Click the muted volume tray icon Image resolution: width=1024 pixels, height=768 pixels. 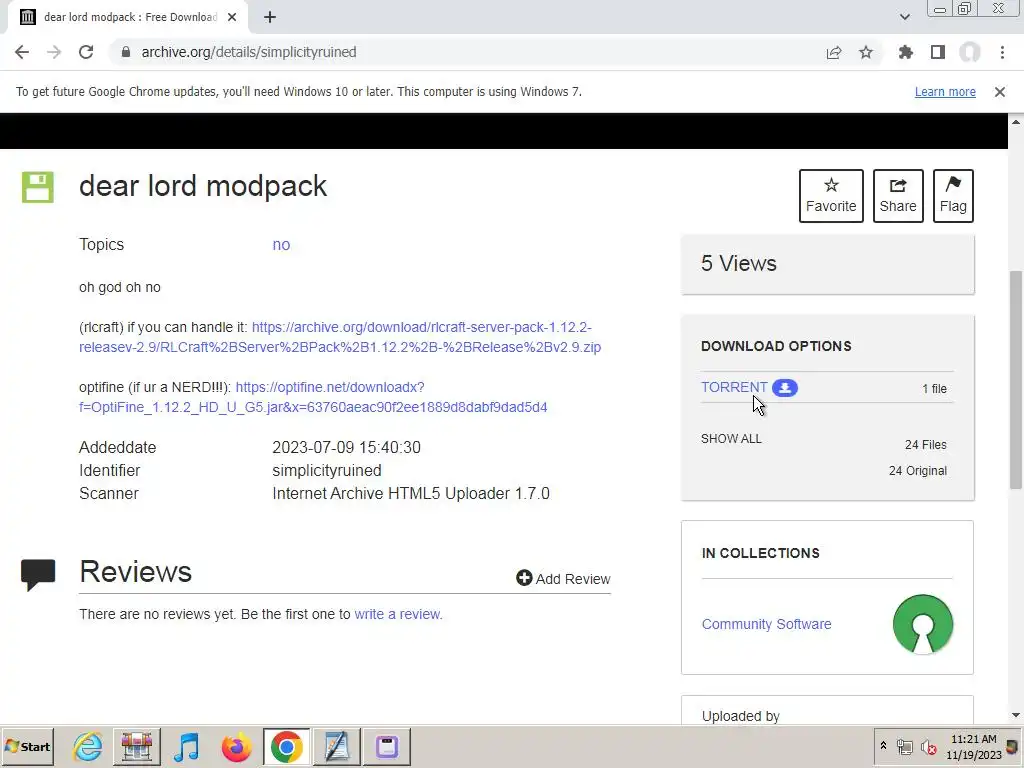pos(928,746)
